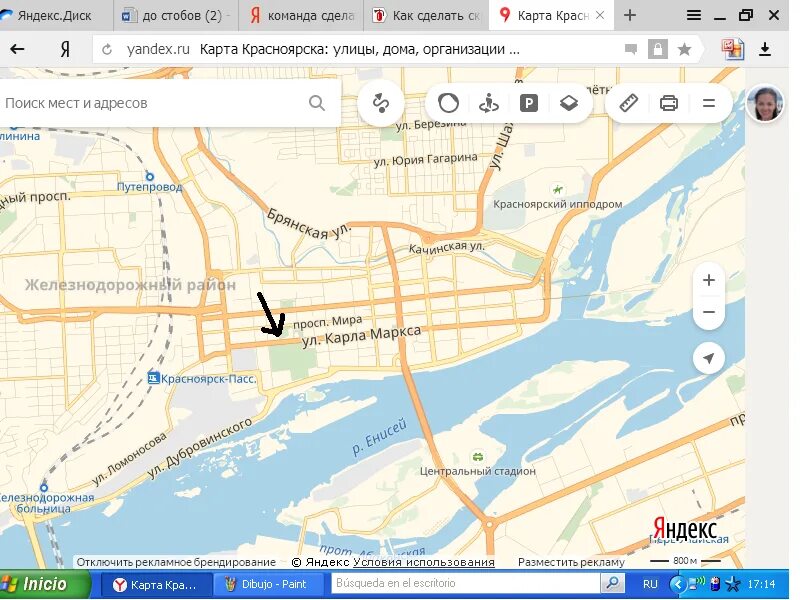Open the map layers selector
This screenshot has height=600, width=800.
coord(568,103)
